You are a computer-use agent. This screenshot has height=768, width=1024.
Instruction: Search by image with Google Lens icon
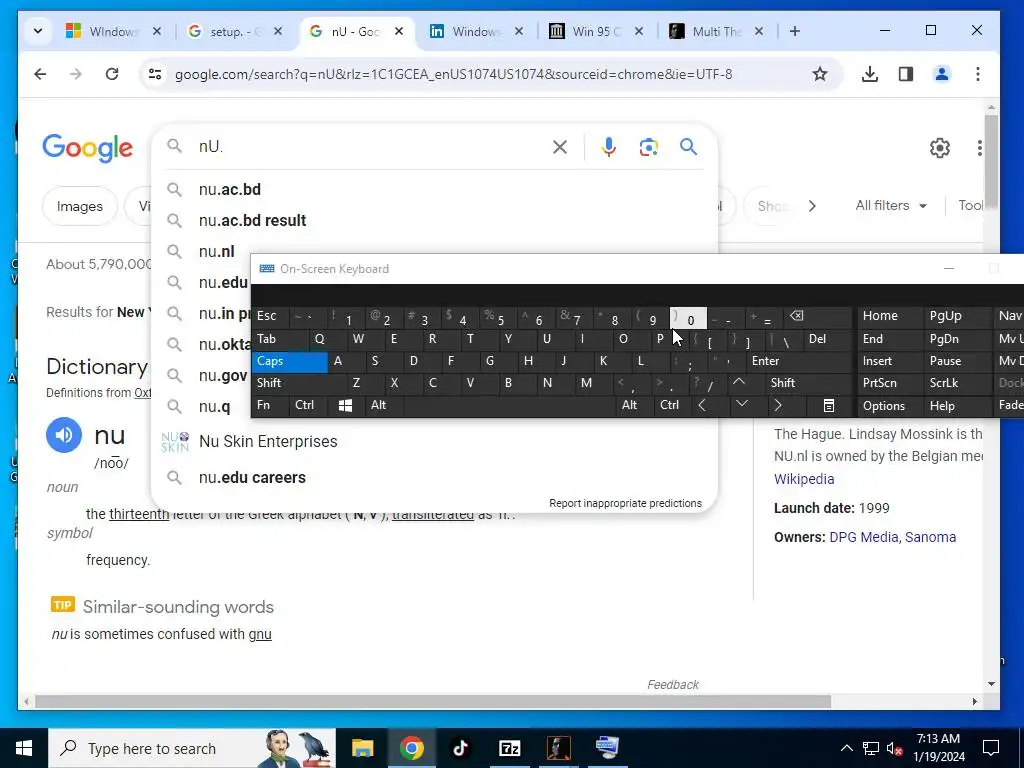coord(648,147)
